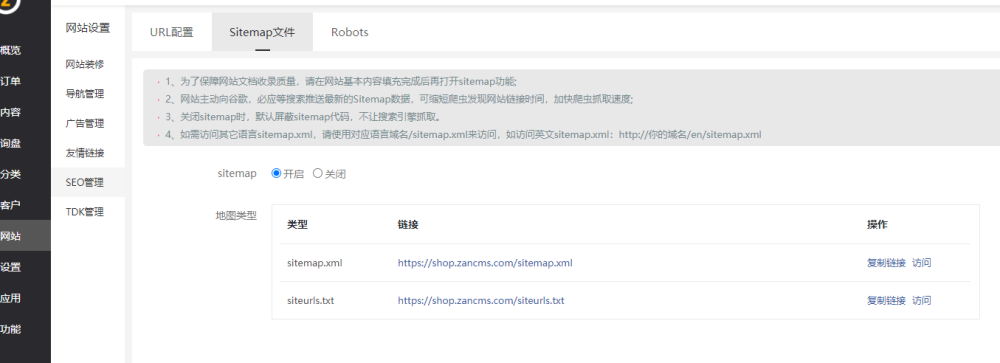Open 广告管理 ad management
The image size is (1000, 363).
pyautogui.click(x=85, y=123)
